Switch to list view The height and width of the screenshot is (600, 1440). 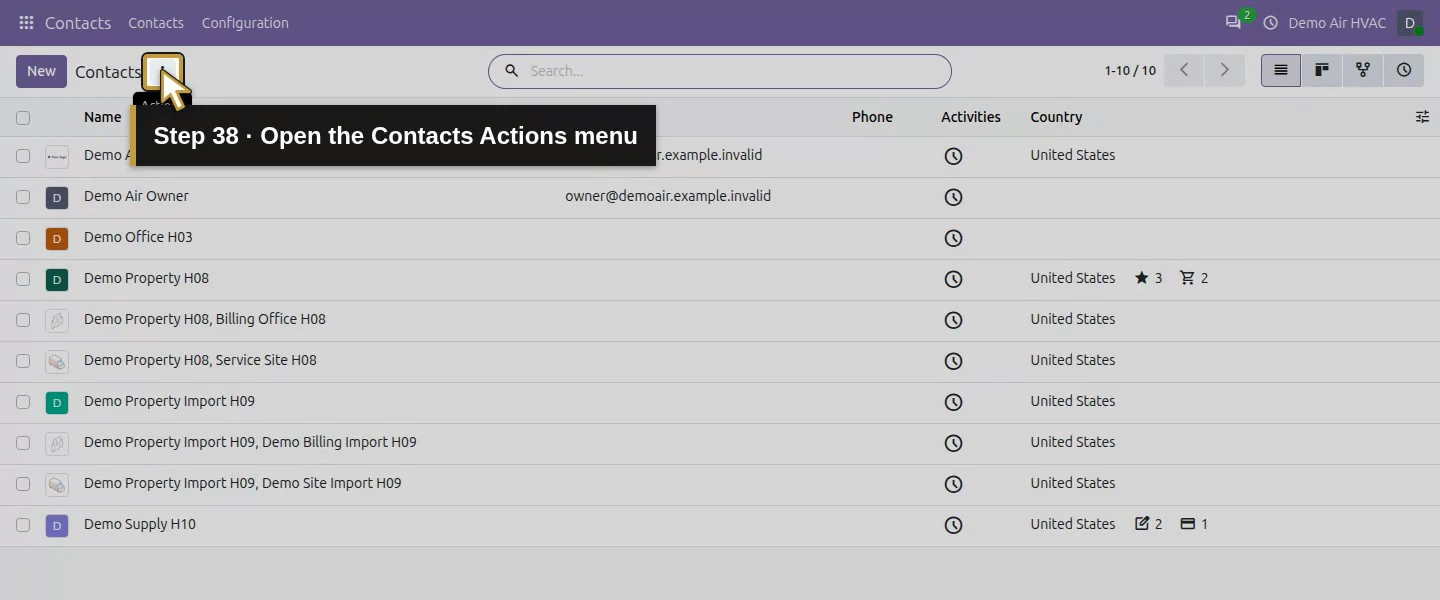[x=1281, y=70]
